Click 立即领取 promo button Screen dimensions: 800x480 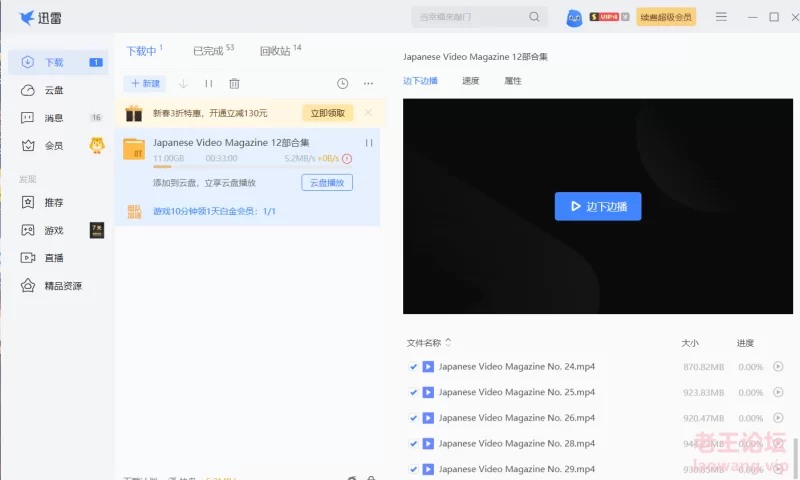click(328, 113)
